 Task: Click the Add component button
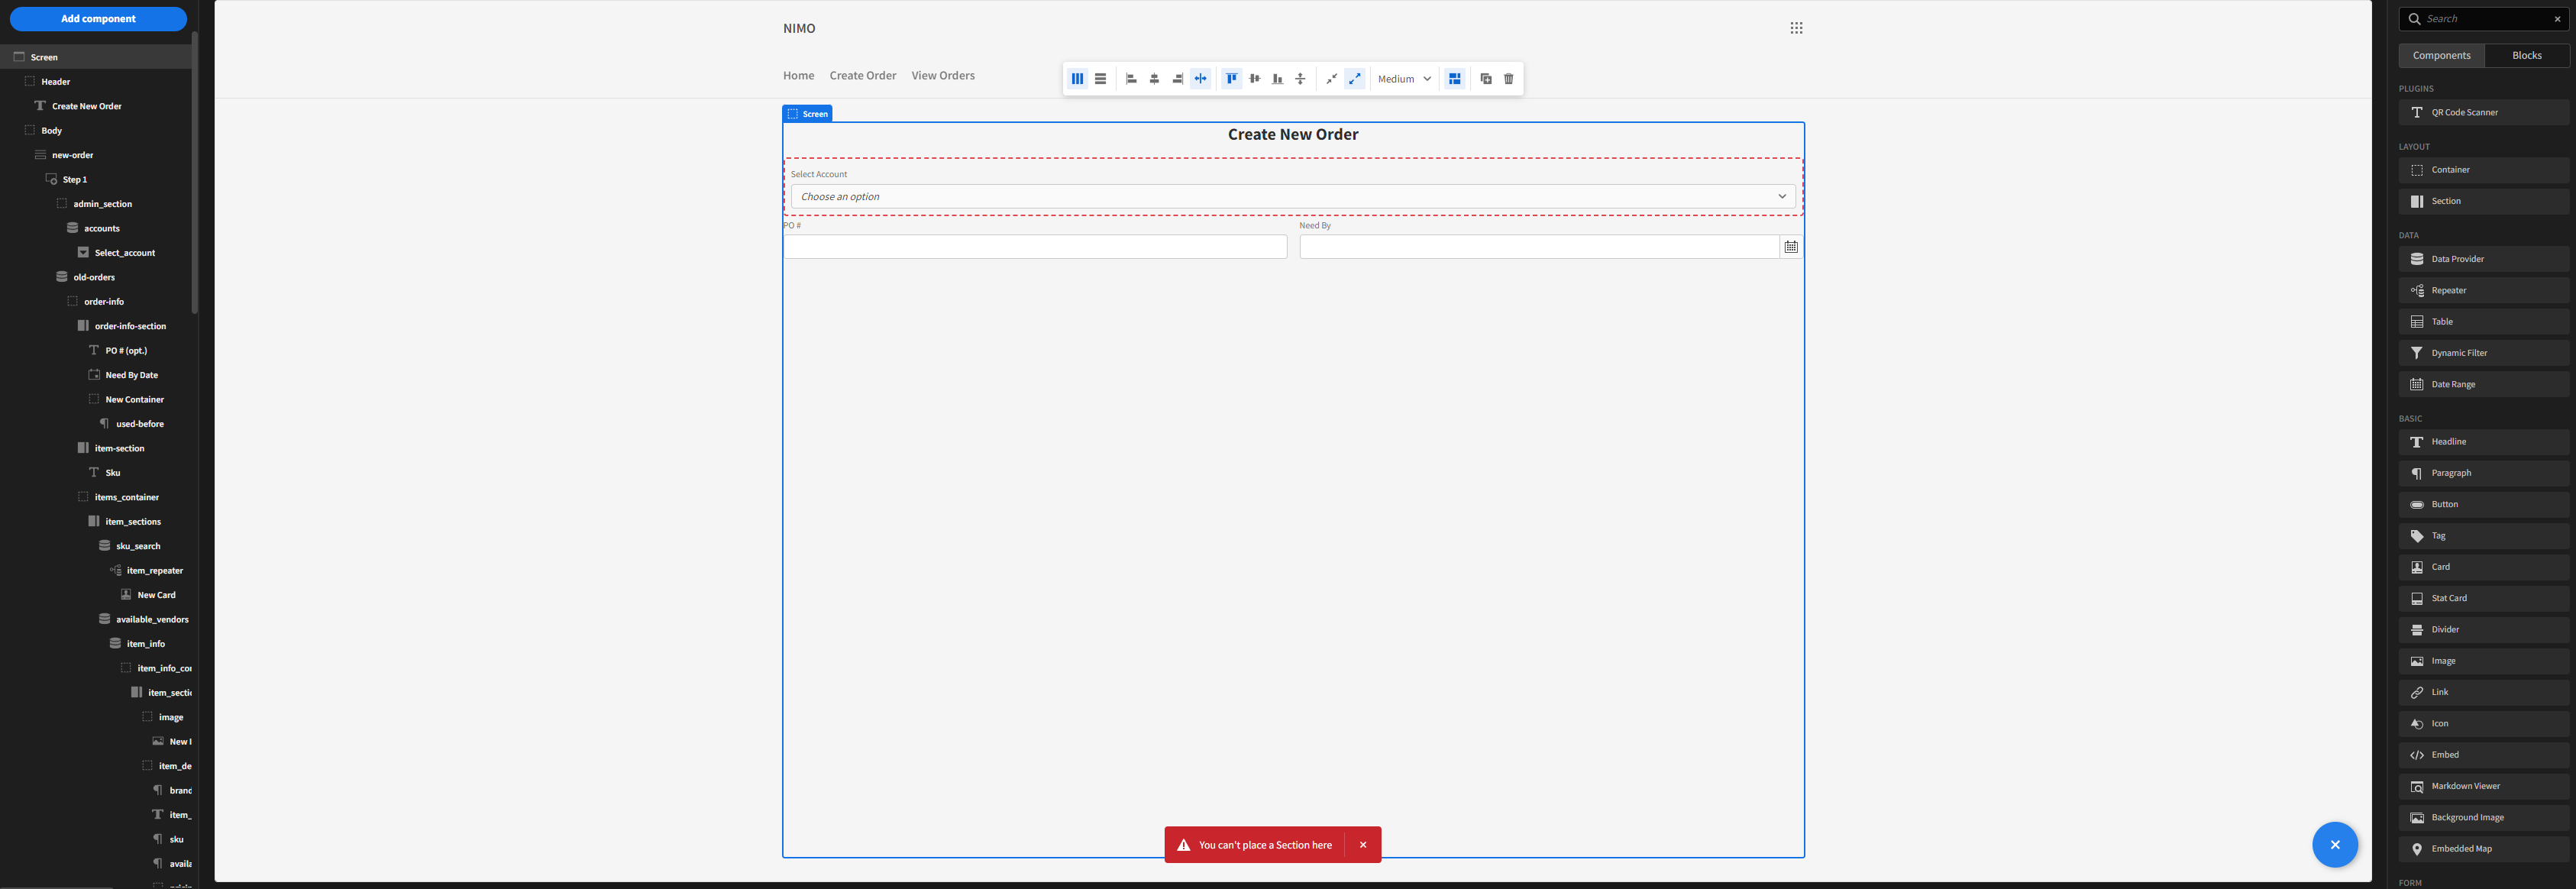(x=98, y=18)
